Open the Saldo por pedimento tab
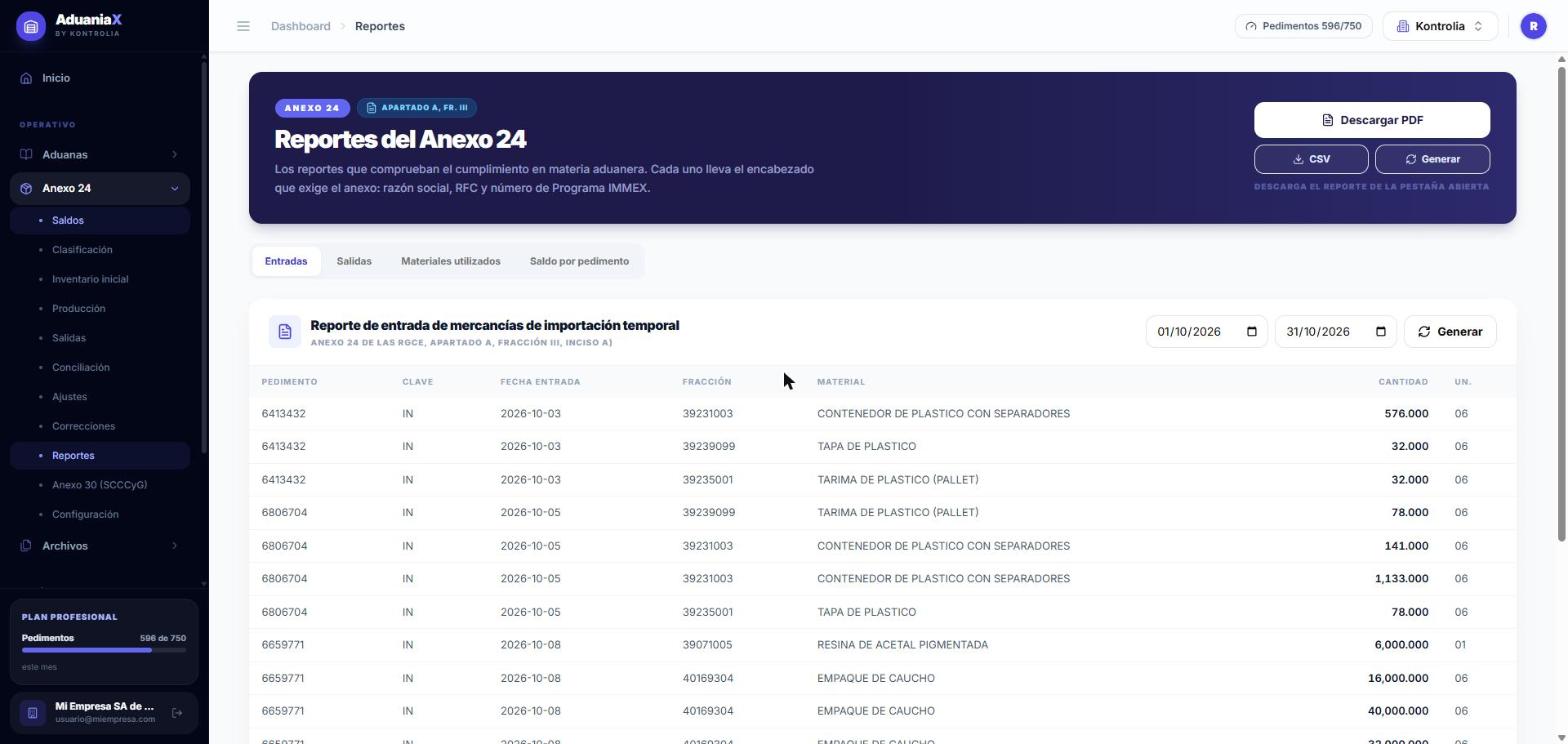This screenshot has height=744, width=1568. [x=579, y=261]
